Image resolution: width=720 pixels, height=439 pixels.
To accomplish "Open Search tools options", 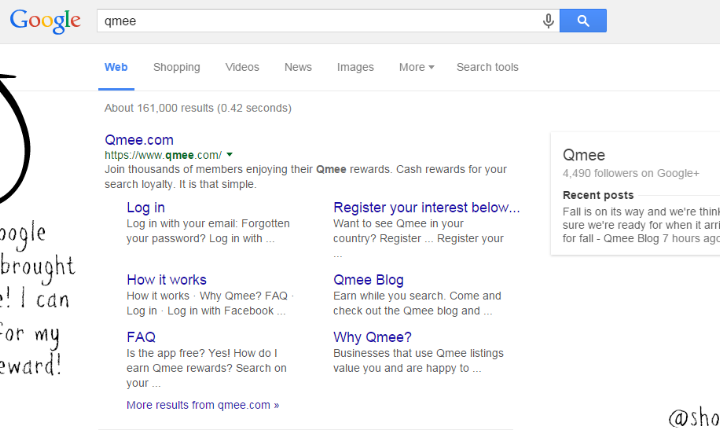I will click(487, 67).
